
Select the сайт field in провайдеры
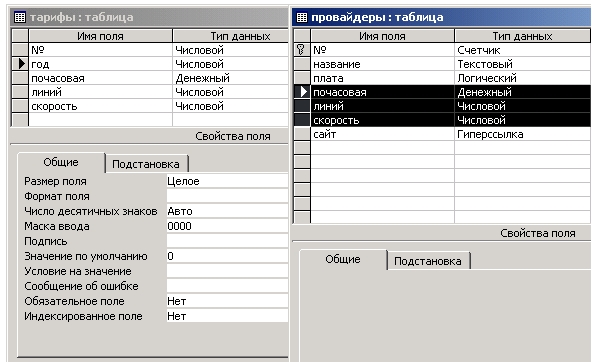382,134
